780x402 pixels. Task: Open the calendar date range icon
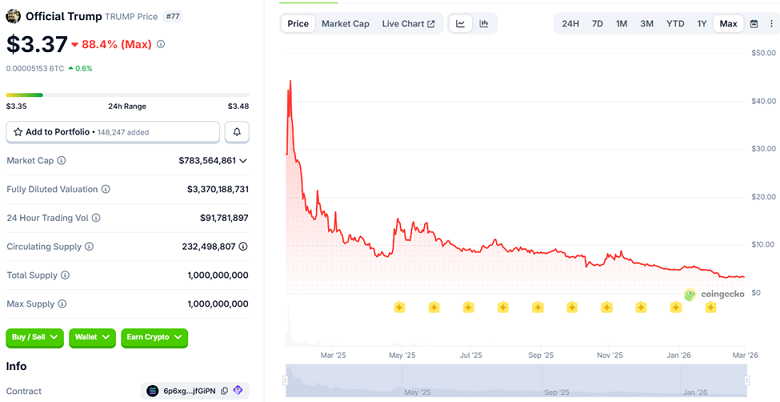754,24
